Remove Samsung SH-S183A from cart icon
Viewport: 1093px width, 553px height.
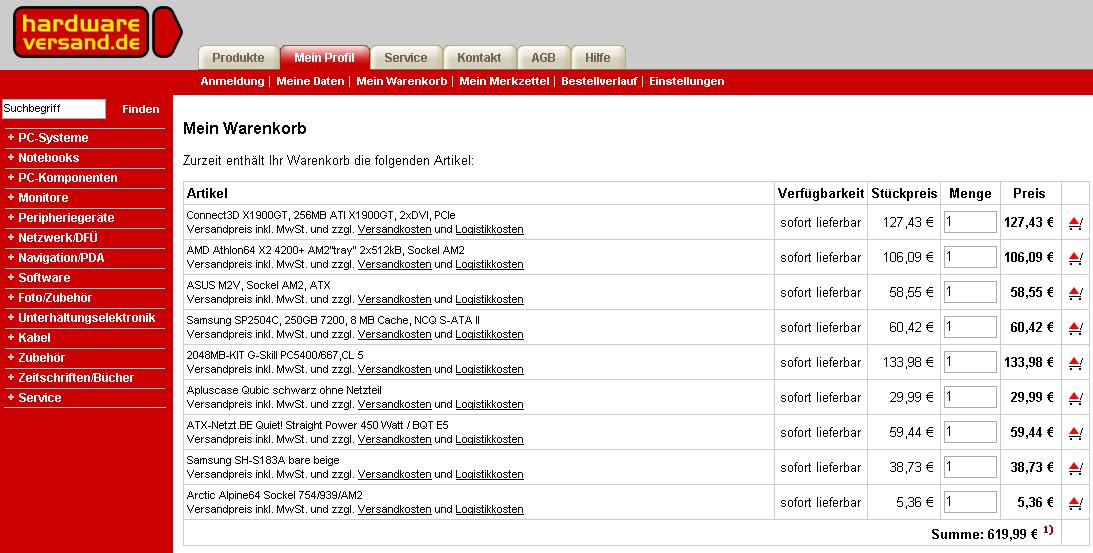1075,468
